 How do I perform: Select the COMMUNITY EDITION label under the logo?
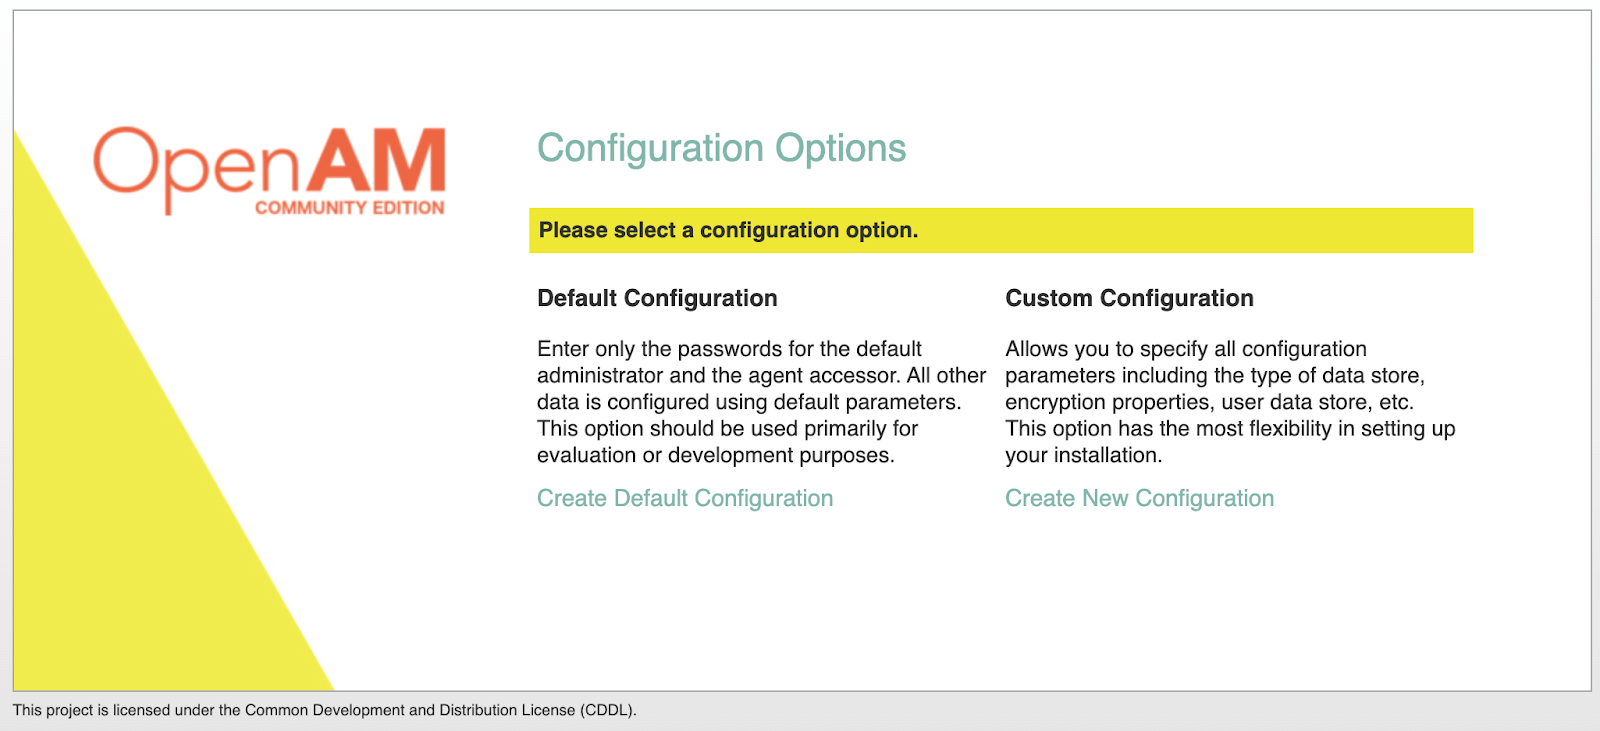pyautogui.click(x=348, y=207)
